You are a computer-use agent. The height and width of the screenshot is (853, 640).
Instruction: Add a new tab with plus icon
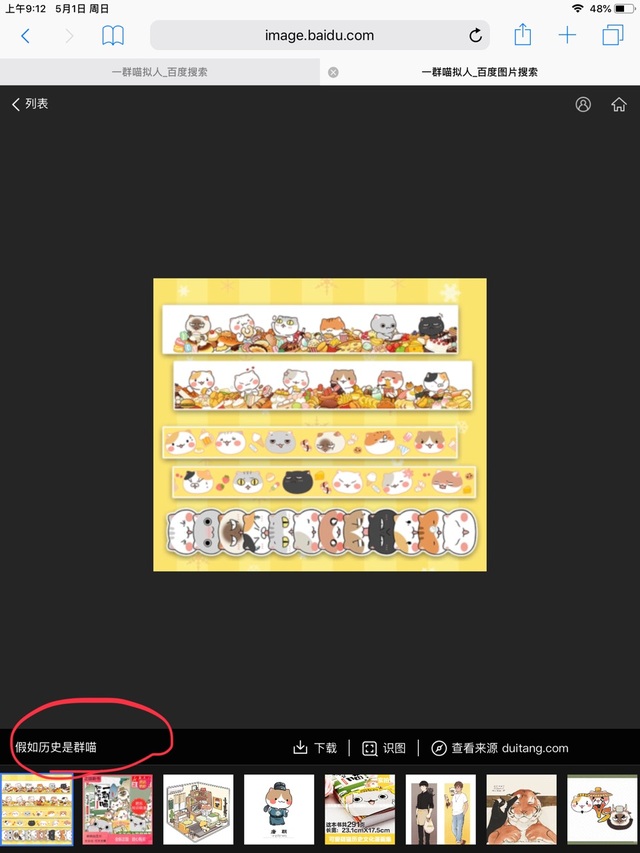(x=567, y=36)
